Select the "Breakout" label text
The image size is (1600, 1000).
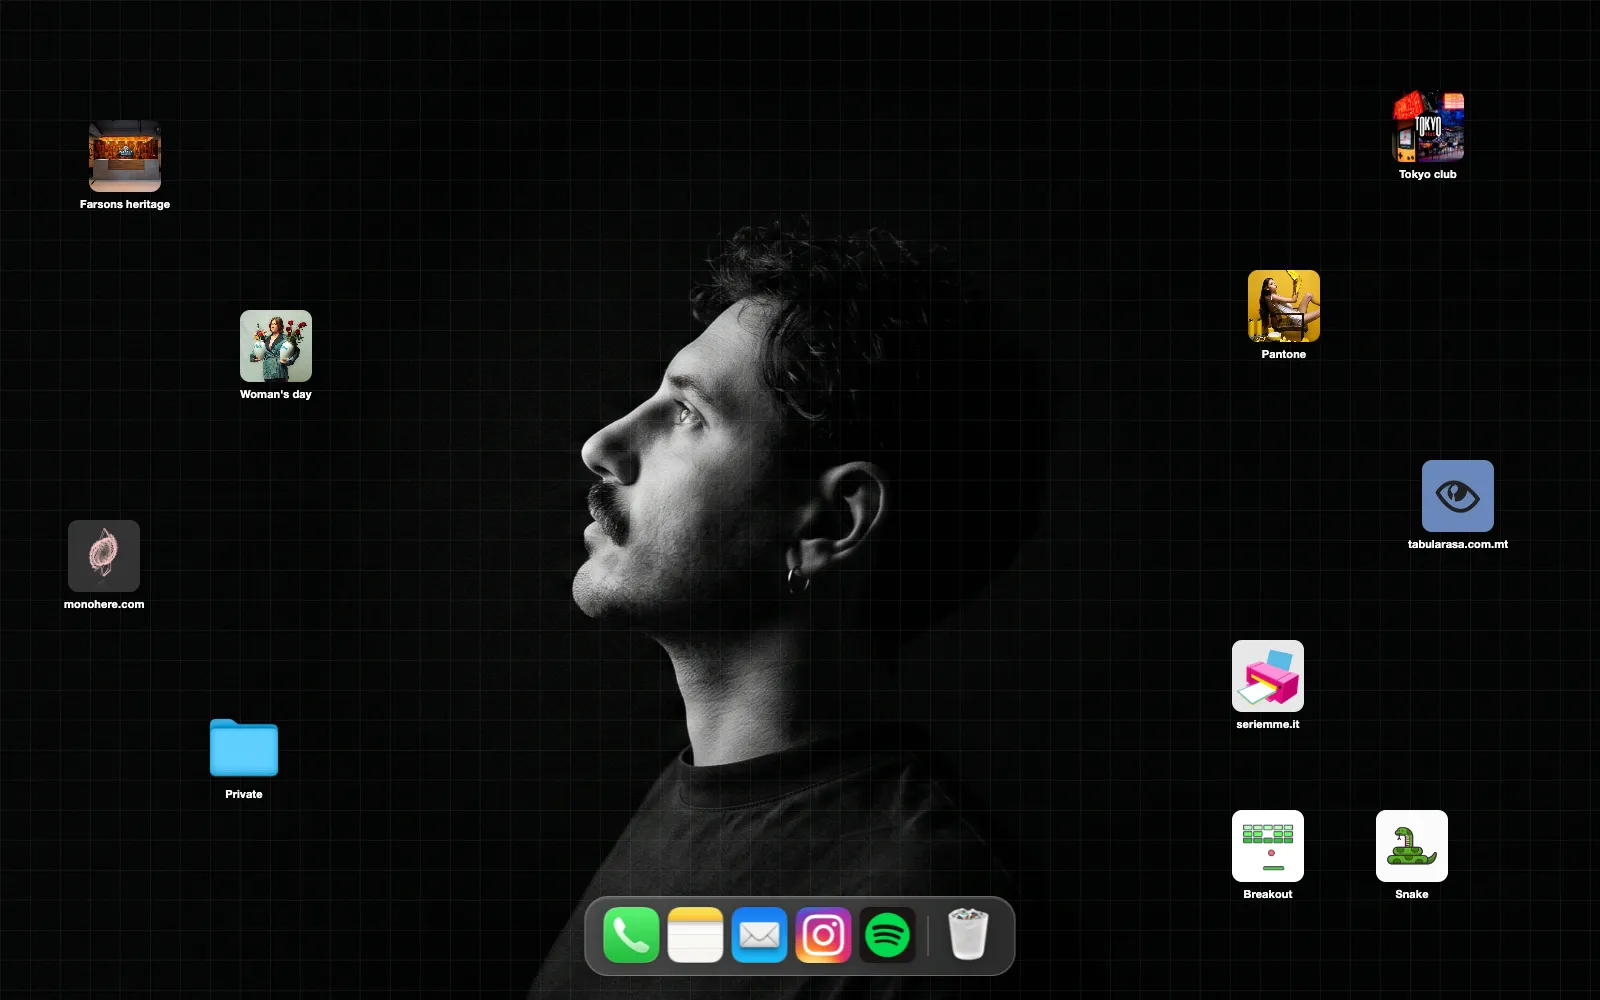[1268, 894]
